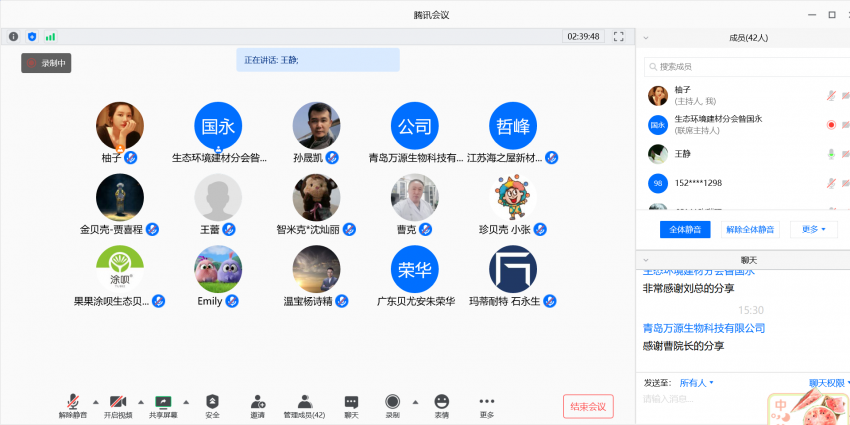This screenshot has width=850, height=425.
Task: Click 柚子's avatar thumbnail in the grid
Action: 120,126
